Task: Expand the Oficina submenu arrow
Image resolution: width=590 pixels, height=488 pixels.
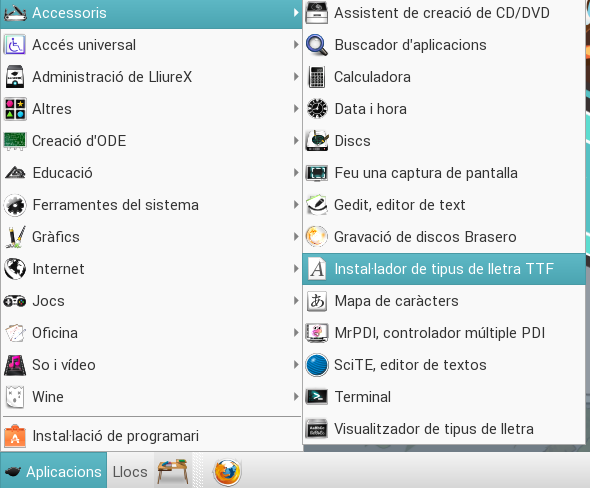Action: pyautogui.click(x=296, y=333)
